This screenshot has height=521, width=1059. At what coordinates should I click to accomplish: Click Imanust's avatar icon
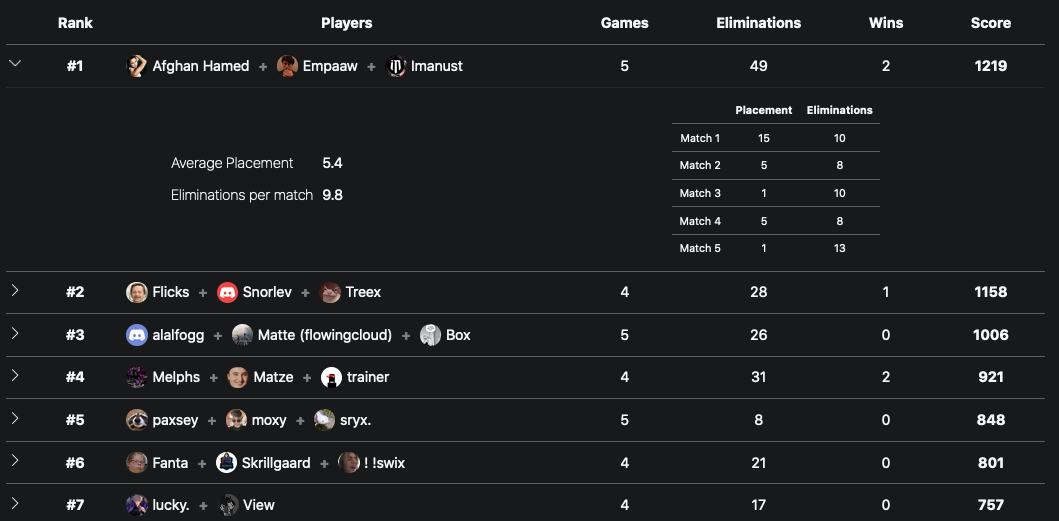click(x=396, y=66)
